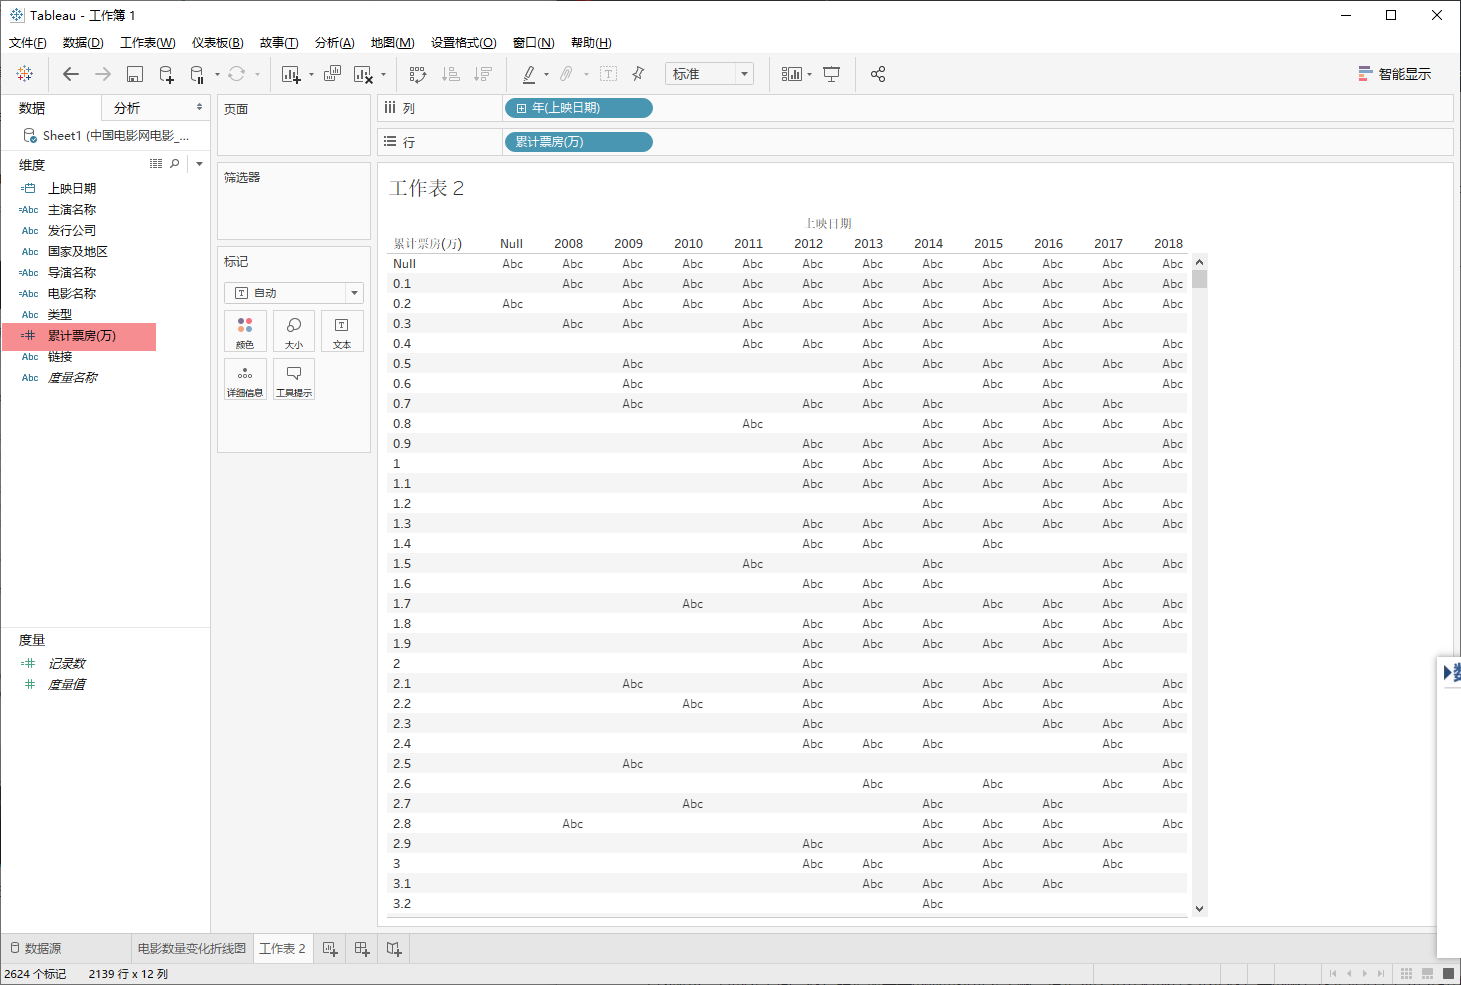Click new story icon at bottom tabs

(394, 948)
